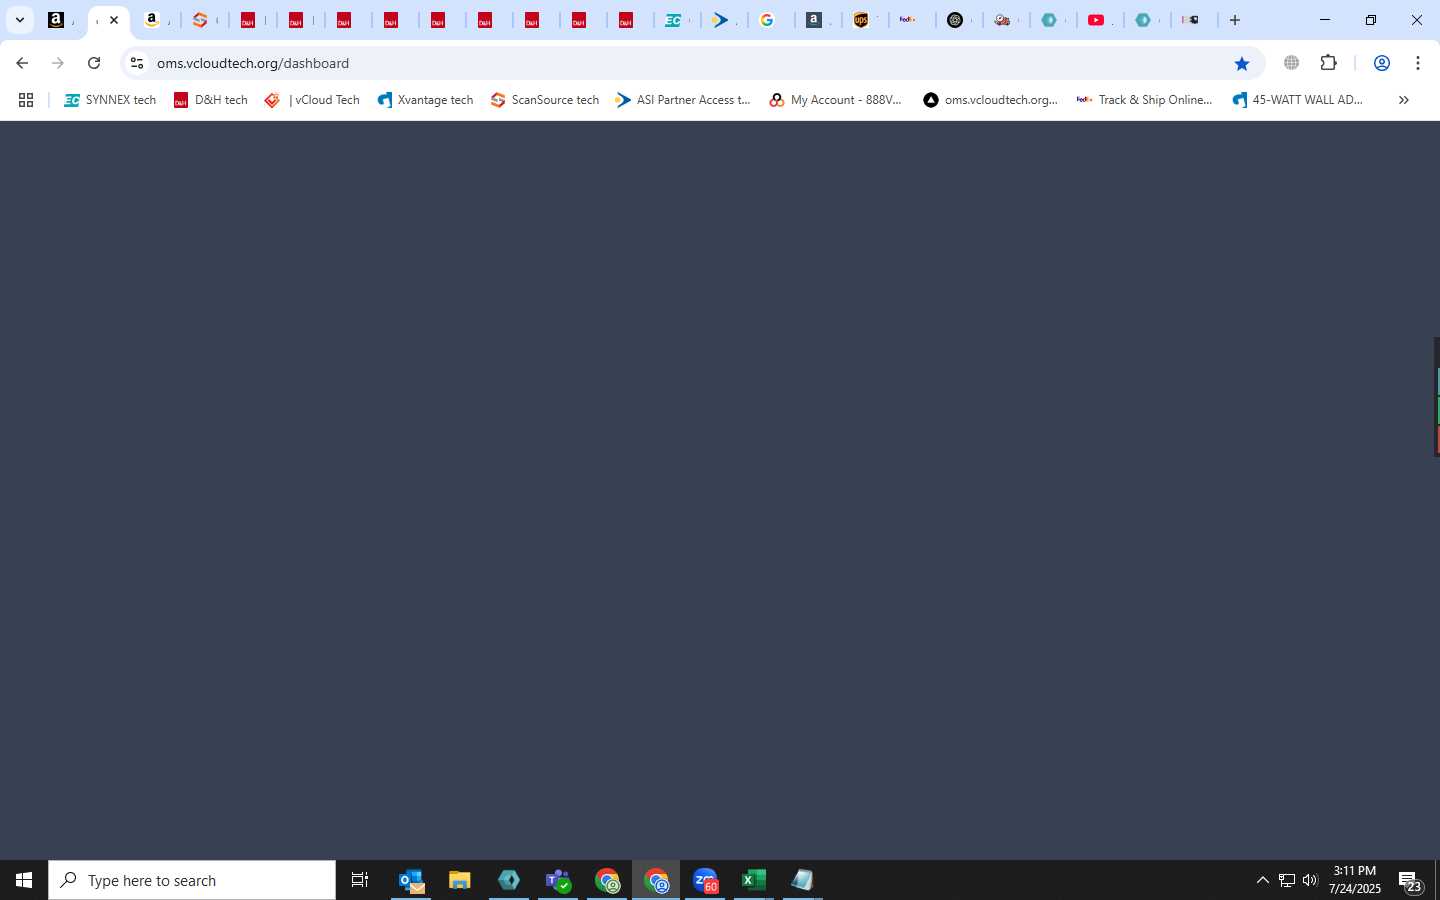Image resolution: width=1440 pixels, height=900 pixels.
Task: Open the Track & Ship Online bookmark
Action: point(1144,100)
